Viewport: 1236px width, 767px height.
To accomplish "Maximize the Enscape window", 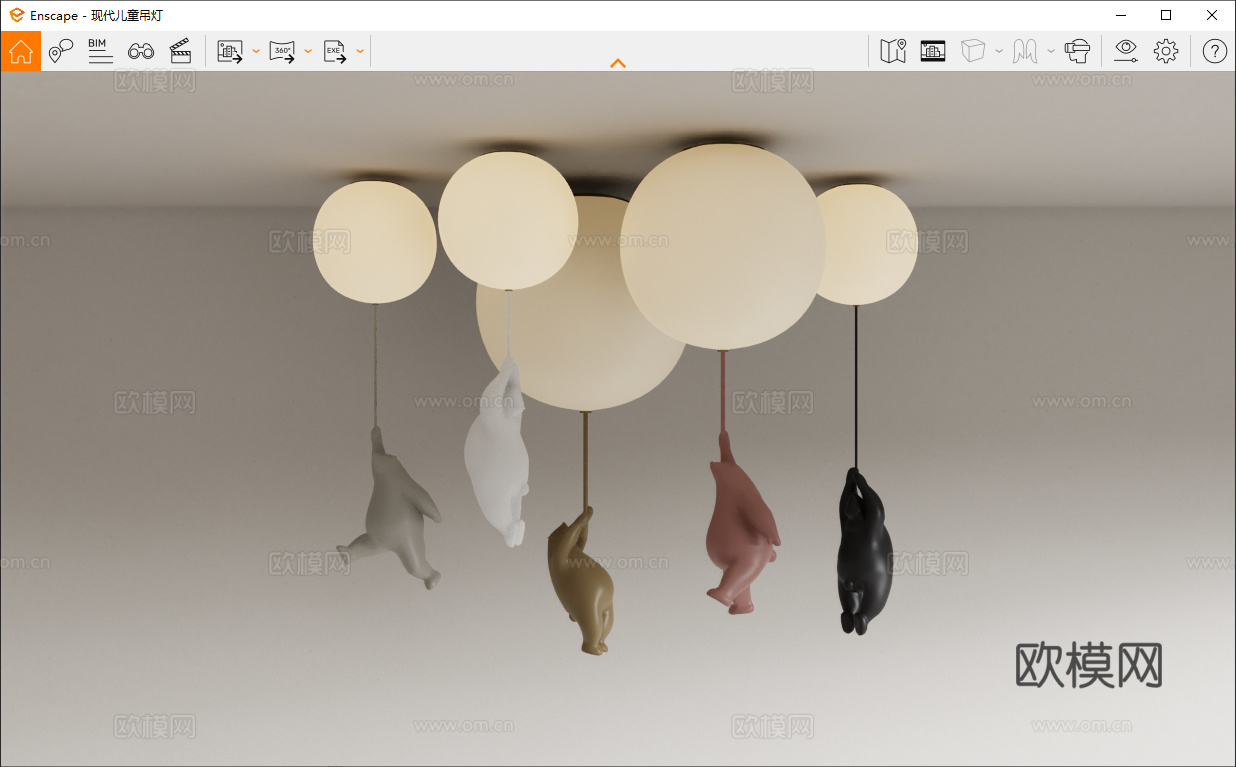I will [x=1166, y=15].
